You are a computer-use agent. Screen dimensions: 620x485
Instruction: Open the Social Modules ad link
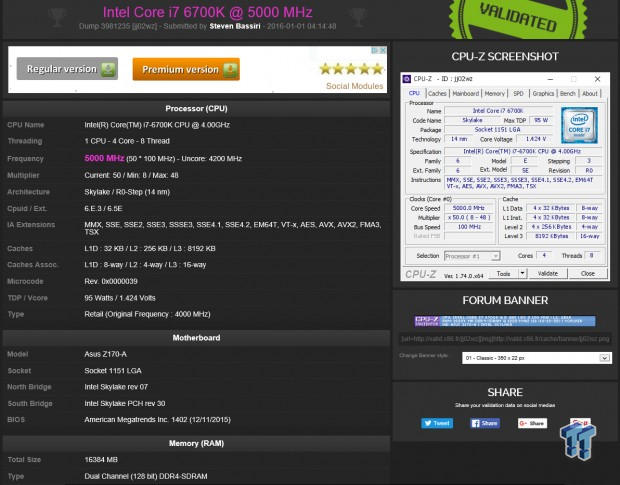354,86
